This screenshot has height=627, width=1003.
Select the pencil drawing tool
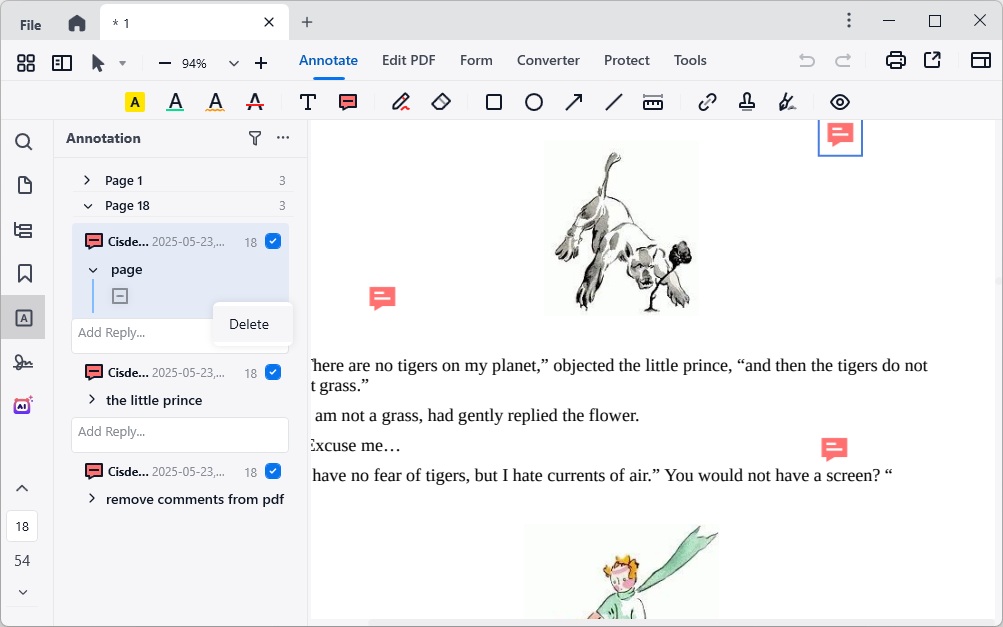[401, 102]
